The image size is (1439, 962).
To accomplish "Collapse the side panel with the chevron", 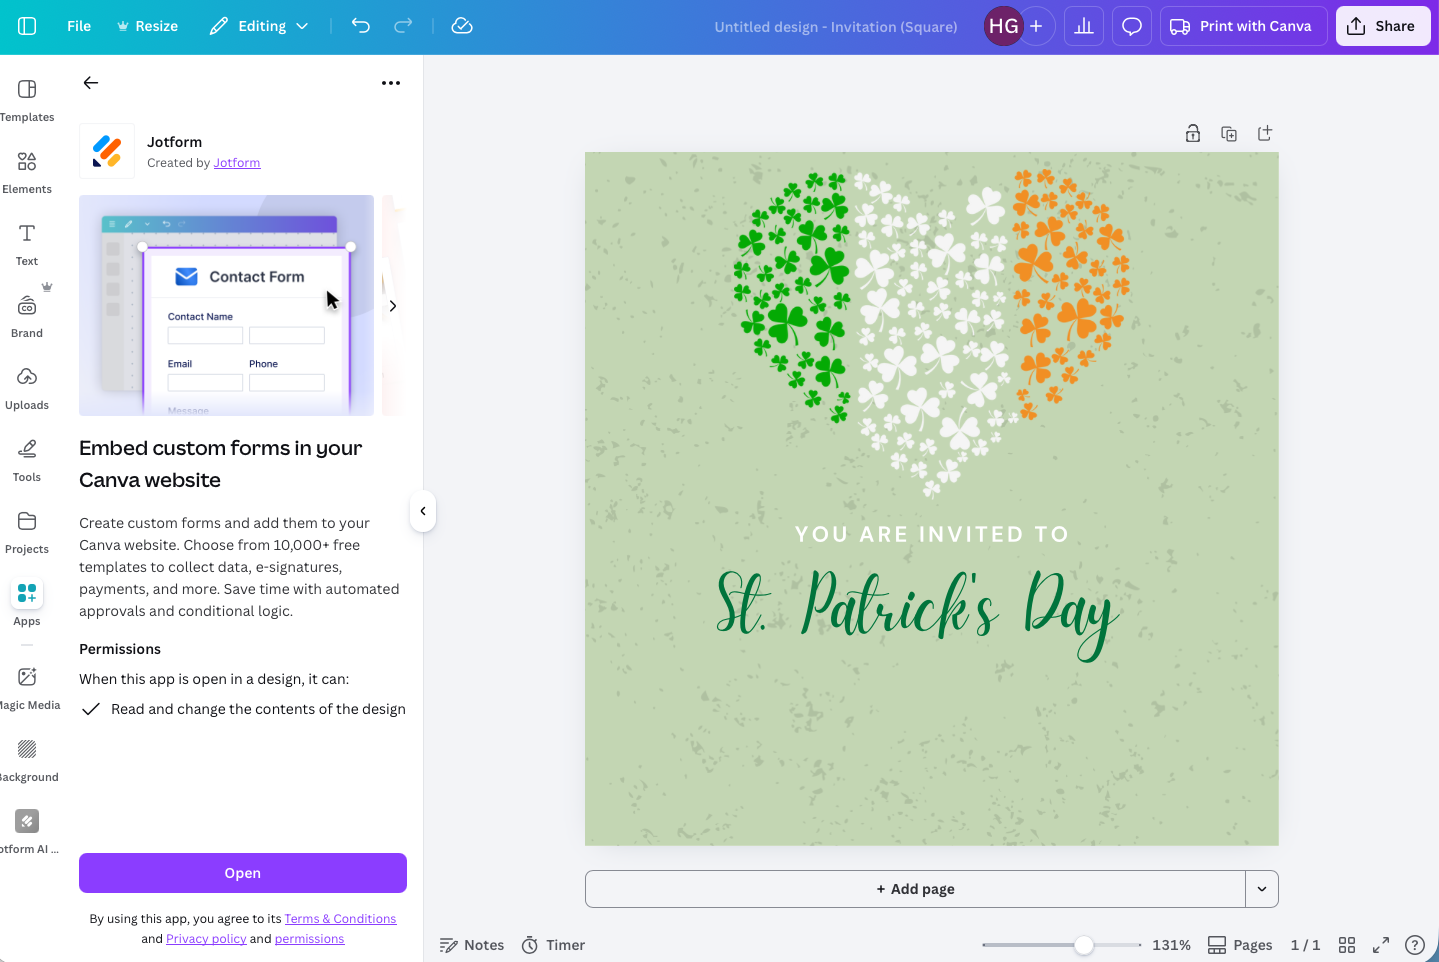I will 422,511.
